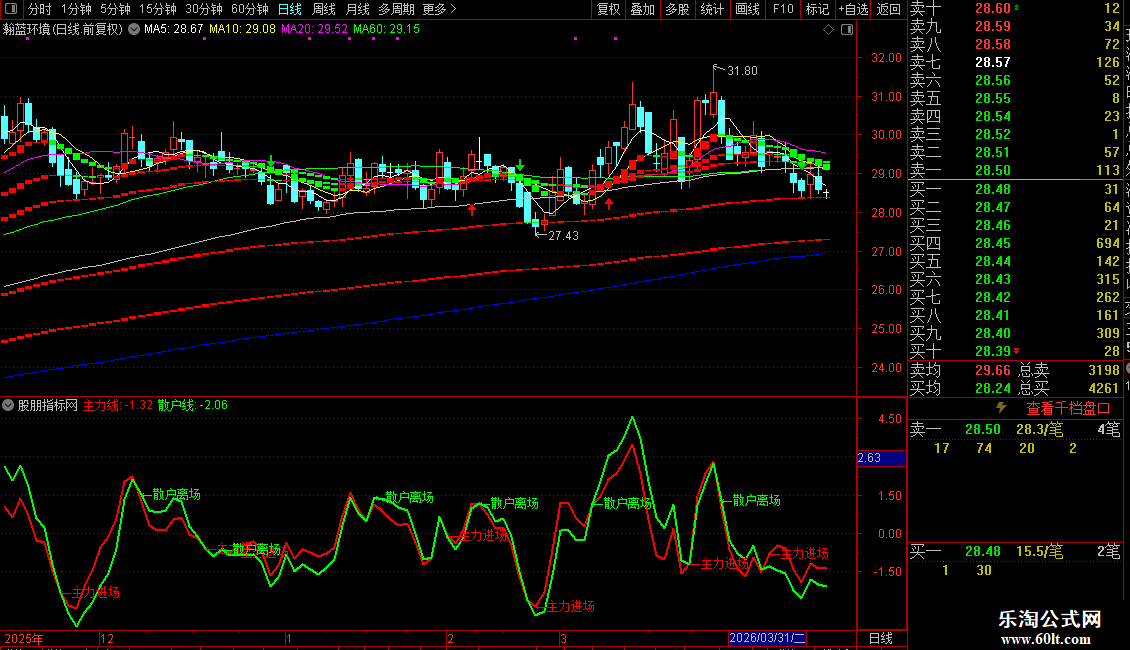Switch to 月线 monthly chart
The image size is (1130, 650).
pos(357,9)
